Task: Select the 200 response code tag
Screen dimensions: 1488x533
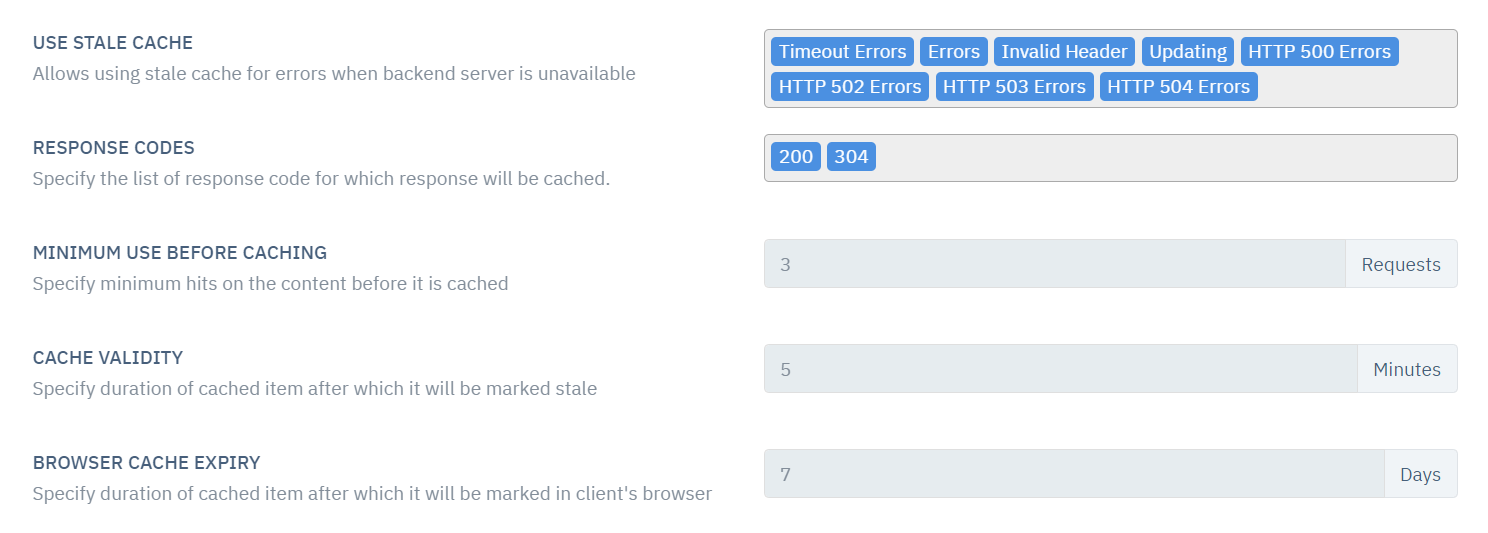Action: tap(796, 157)
